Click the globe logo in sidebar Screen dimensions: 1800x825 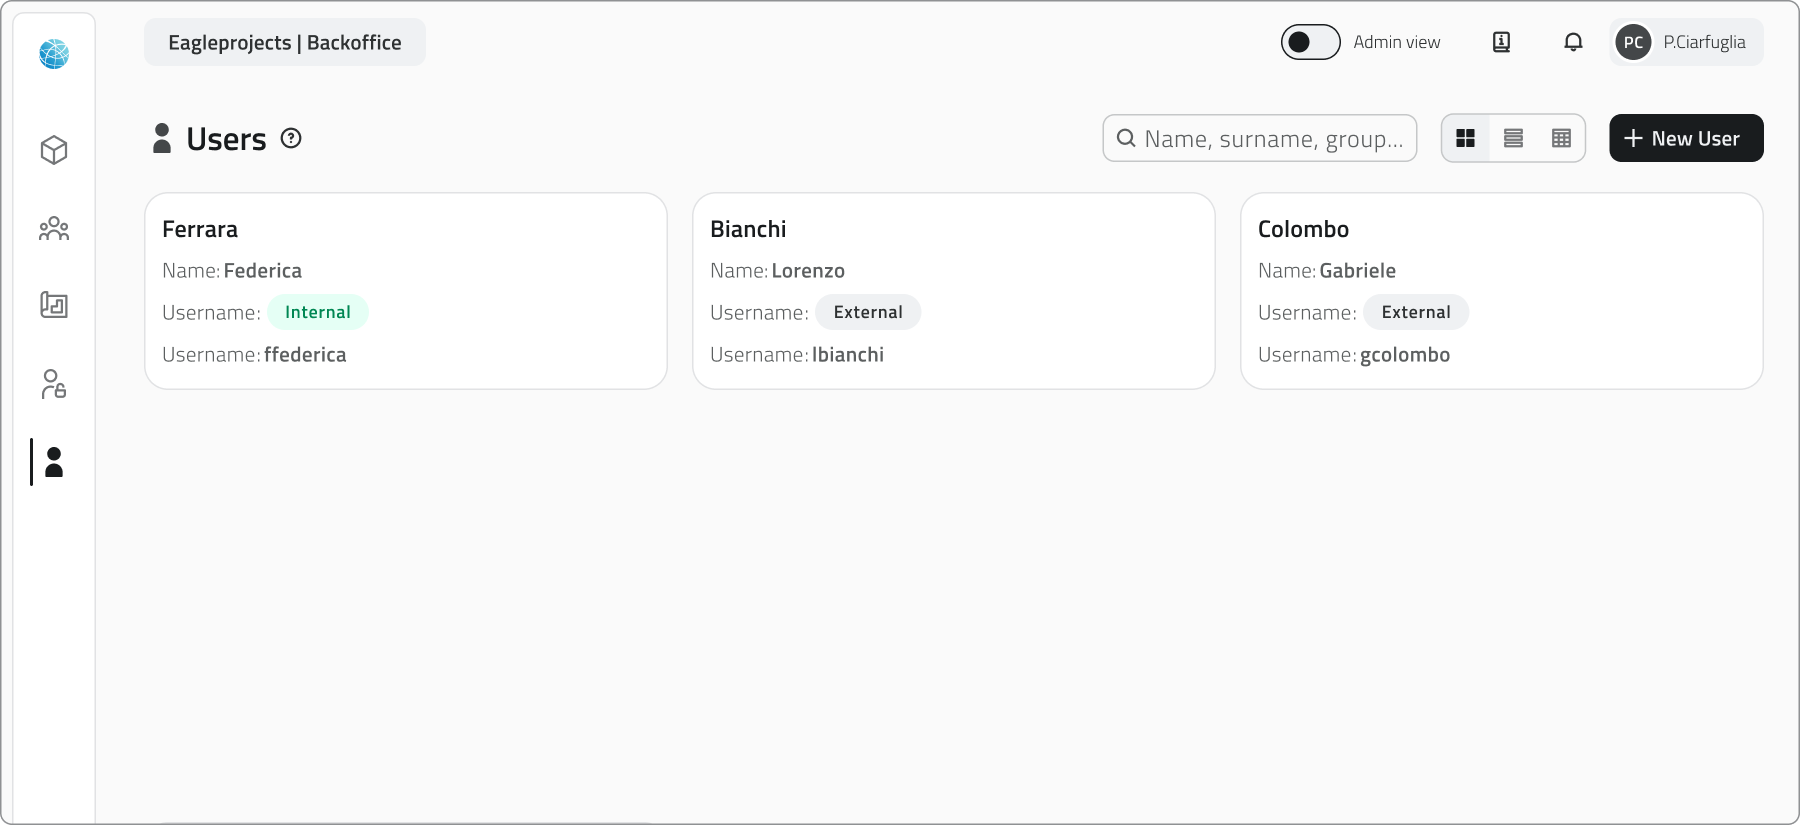pos(54,54)
